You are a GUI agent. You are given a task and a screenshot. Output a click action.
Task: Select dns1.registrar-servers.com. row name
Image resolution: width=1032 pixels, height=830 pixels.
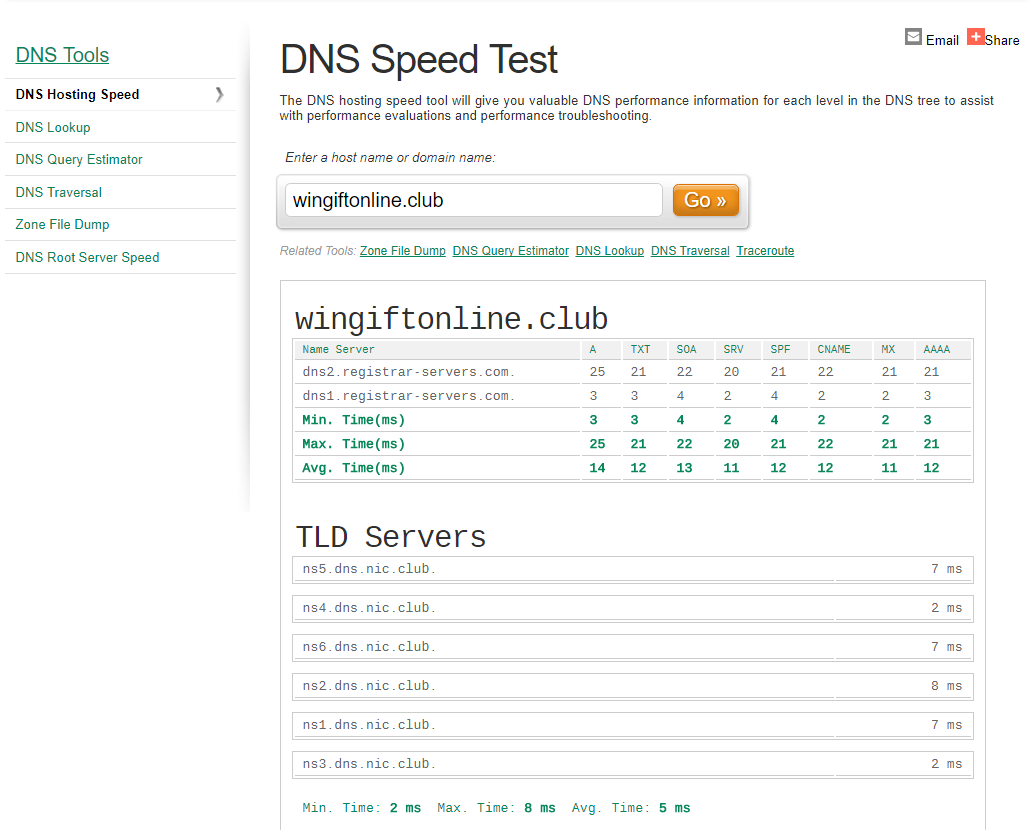(x=408, y=396)
